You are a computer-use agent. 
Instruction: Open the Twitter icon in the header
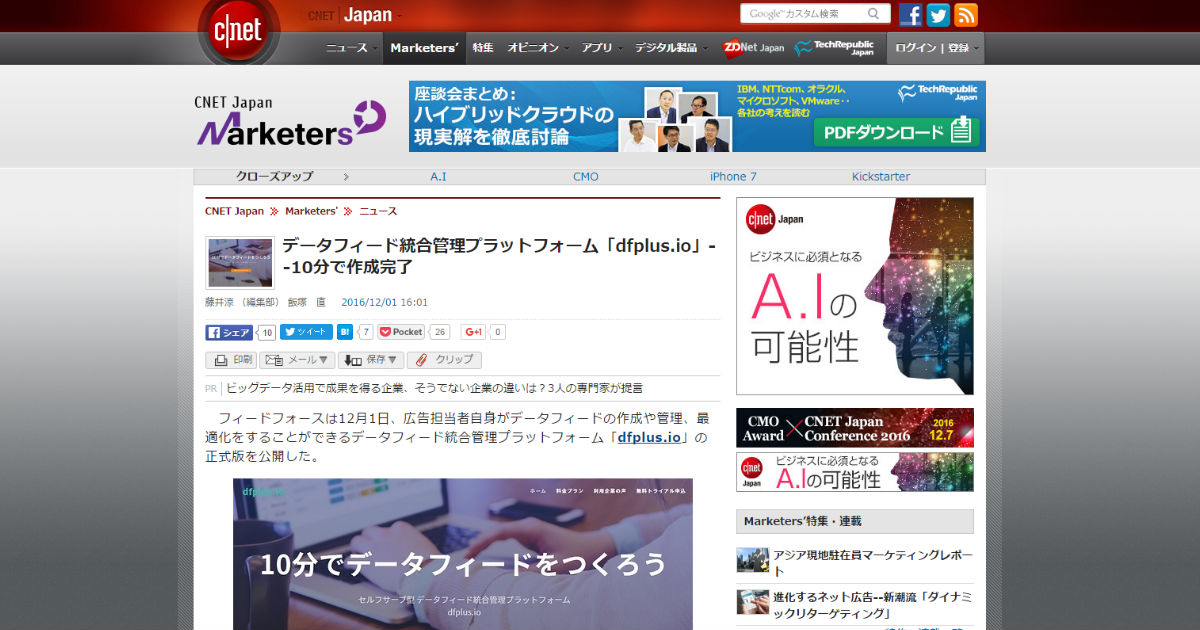click(938, 14)
